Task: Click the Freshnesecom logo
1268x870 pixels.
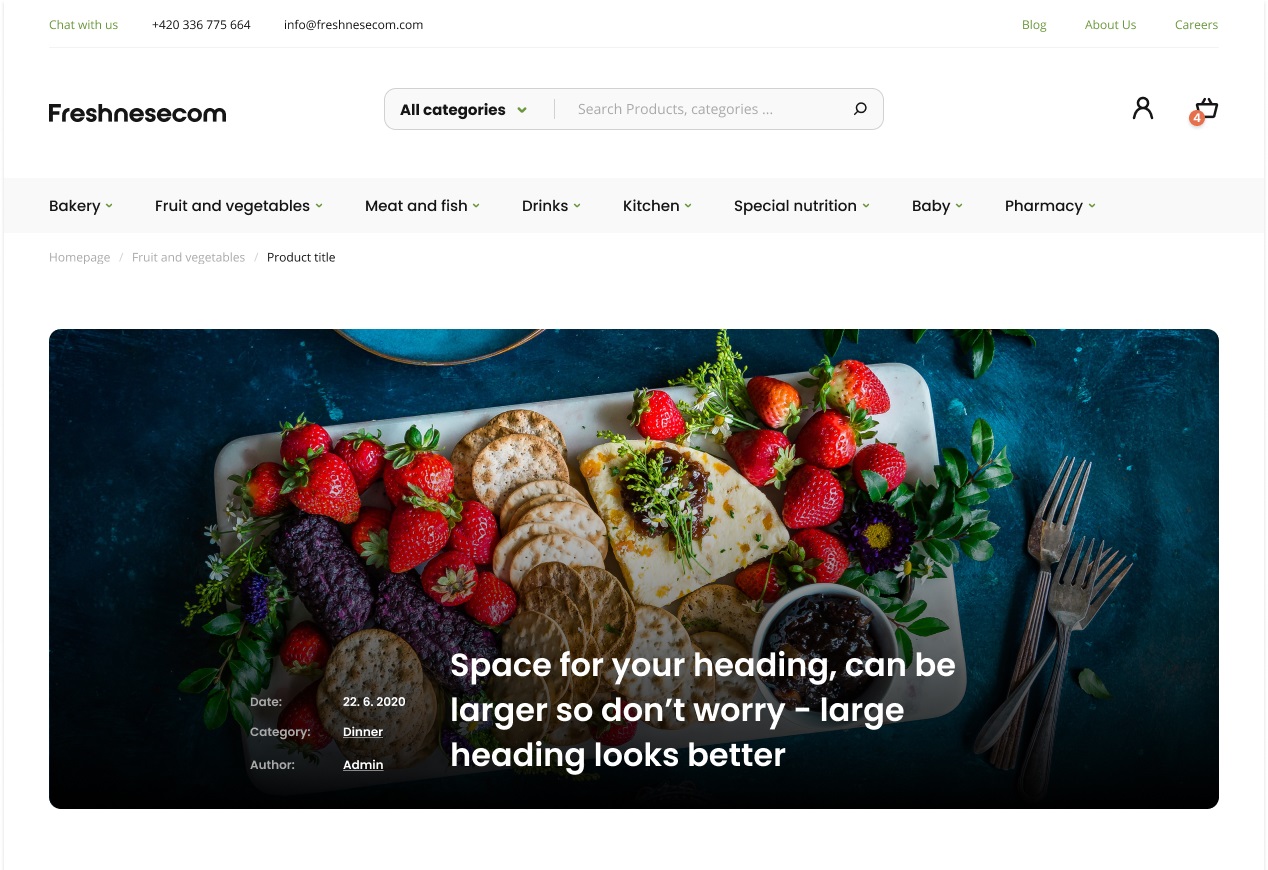Action: 137,113
